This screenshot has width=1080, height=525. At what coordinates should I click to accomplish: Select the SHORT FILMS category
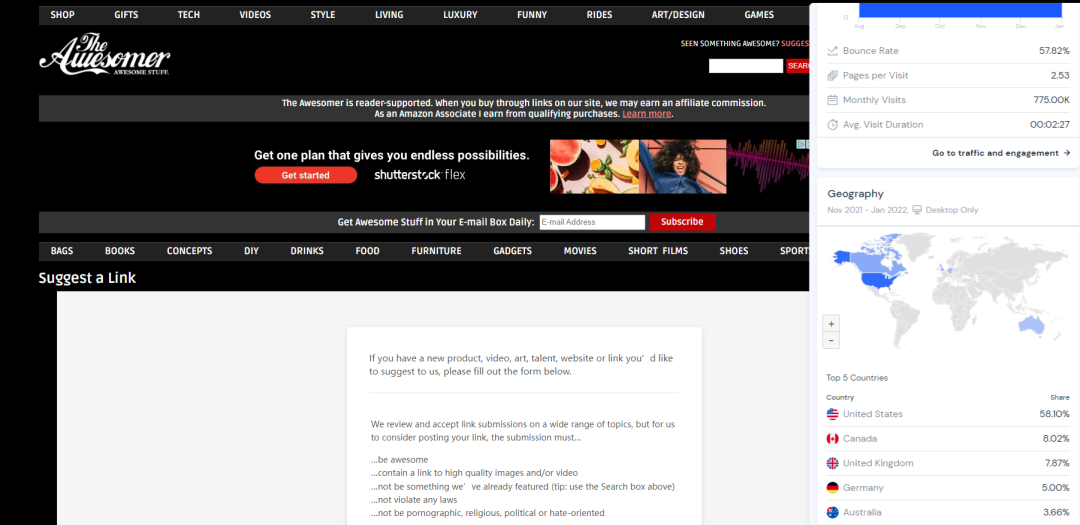click(x=658, y=251)
